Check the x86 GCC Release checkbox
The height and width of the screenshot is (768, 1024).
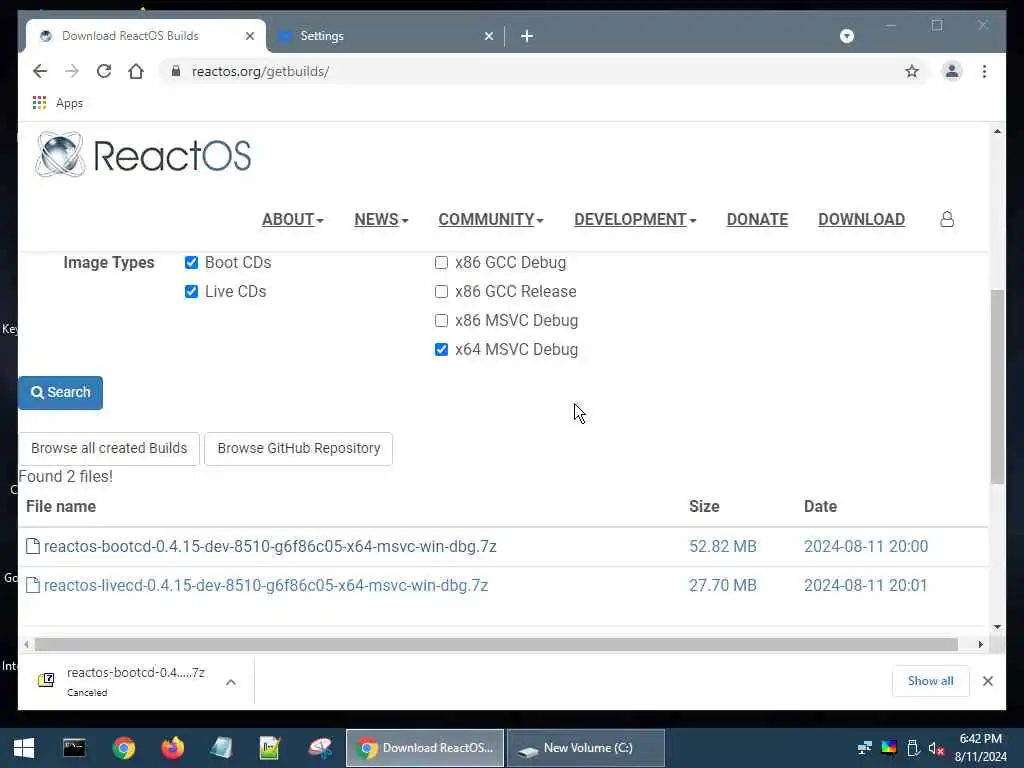pyautogui.click(x=441, y=291)
